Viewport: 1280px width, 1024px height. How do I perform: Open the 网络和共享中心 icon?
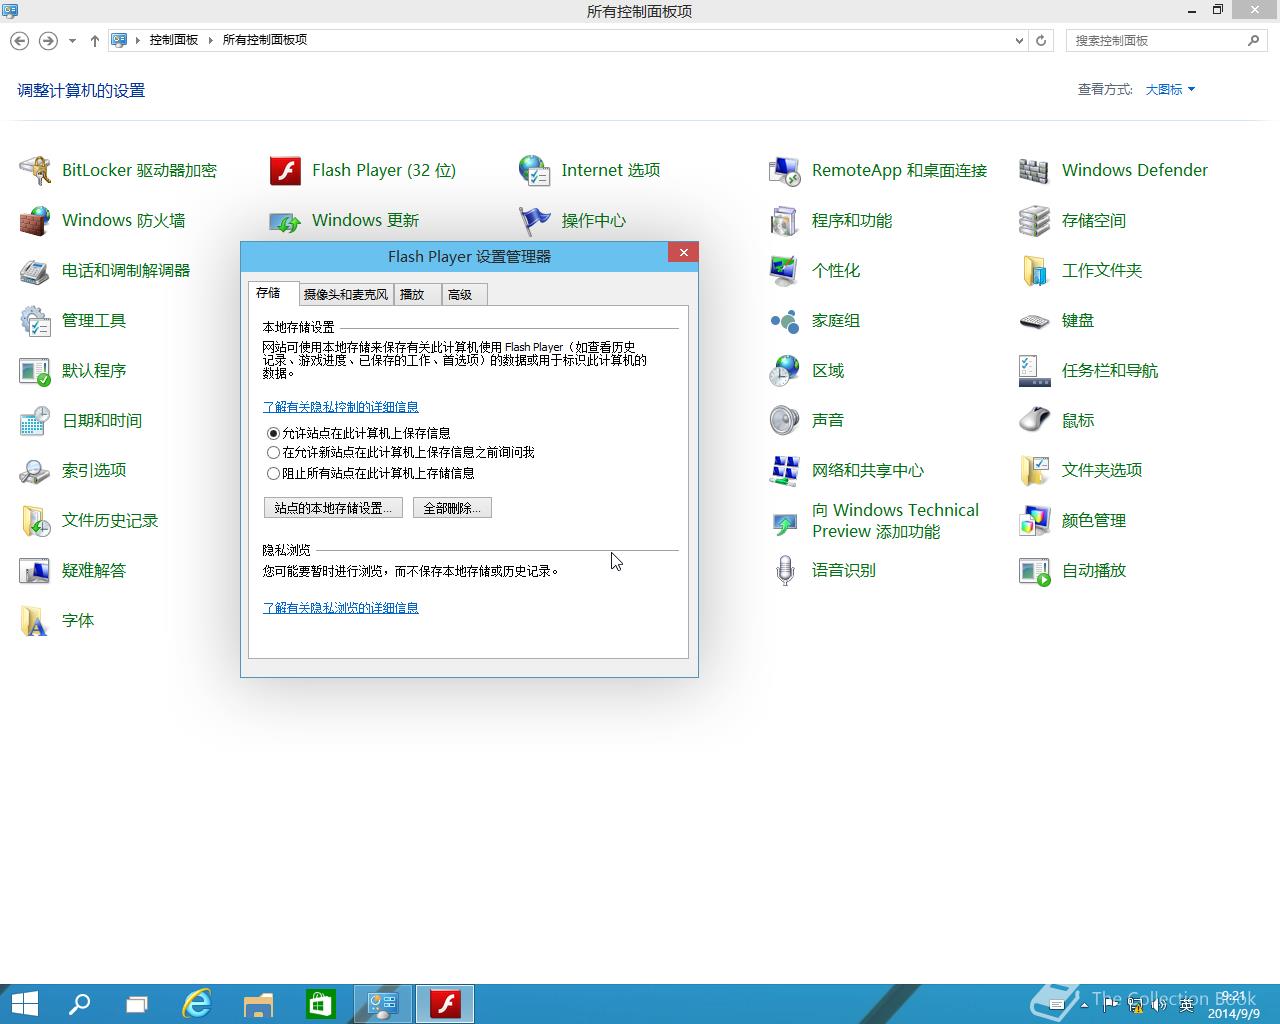click(785, 470)
